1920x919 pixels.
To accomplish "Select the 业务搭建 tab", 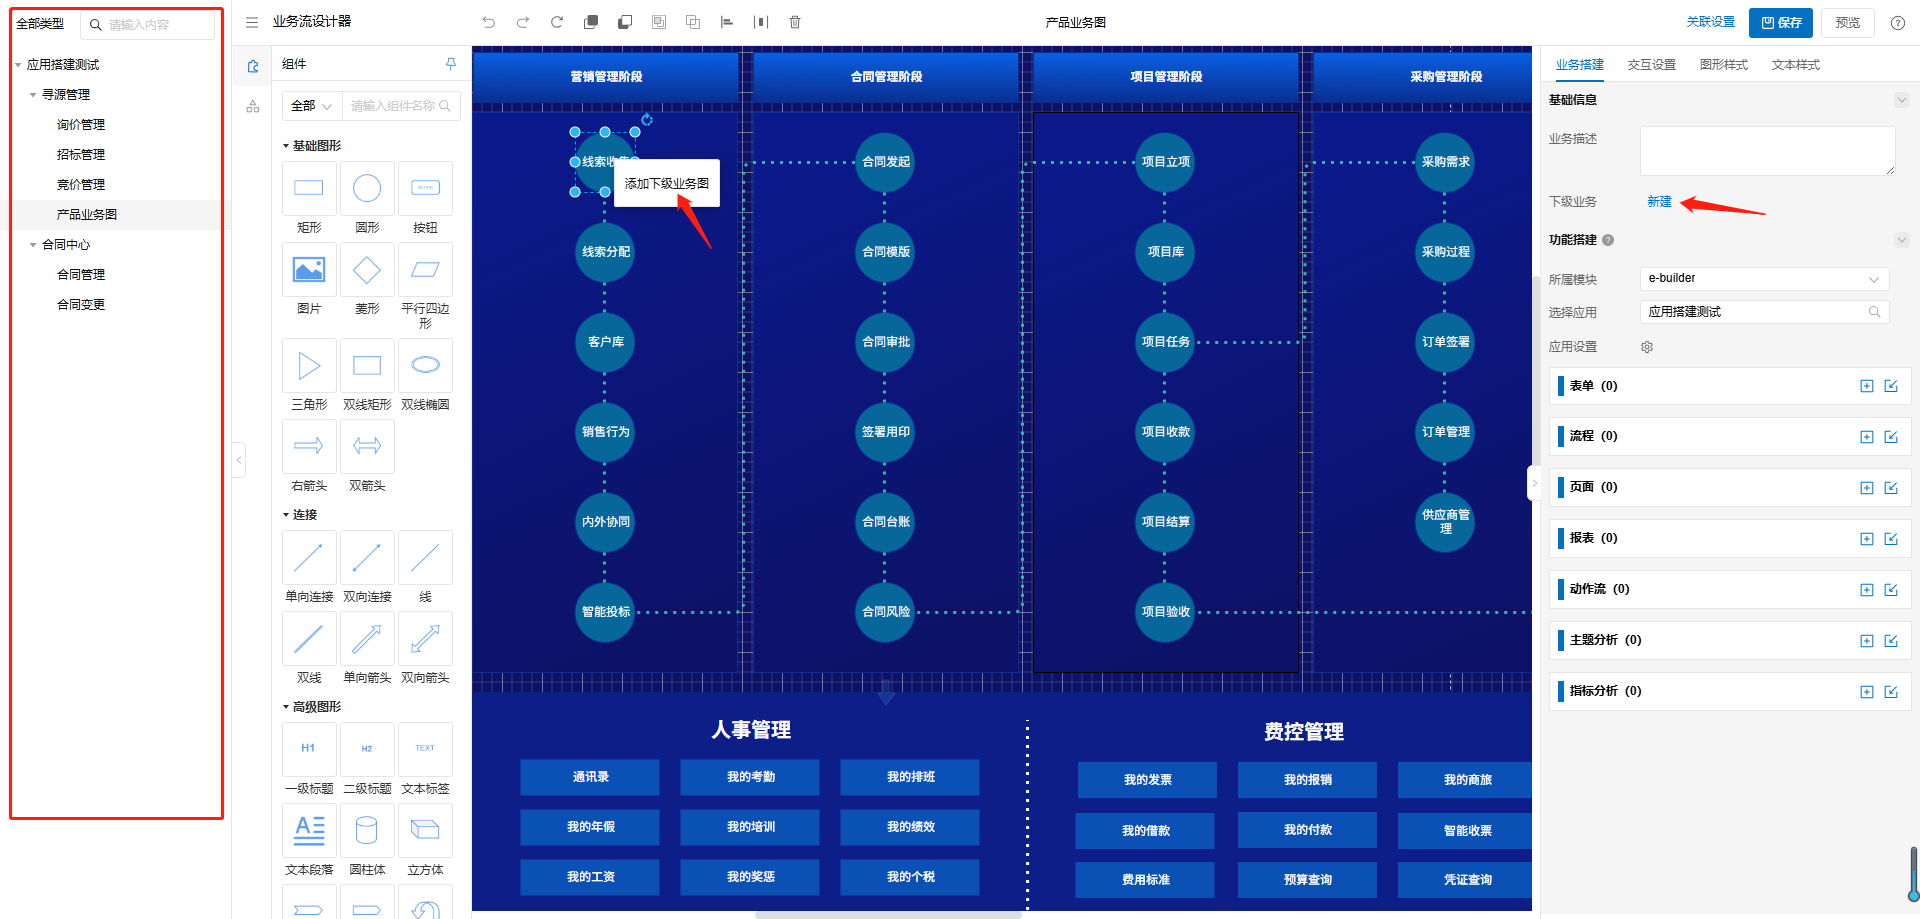I will pyautogui.click(x=1579, y=65).
